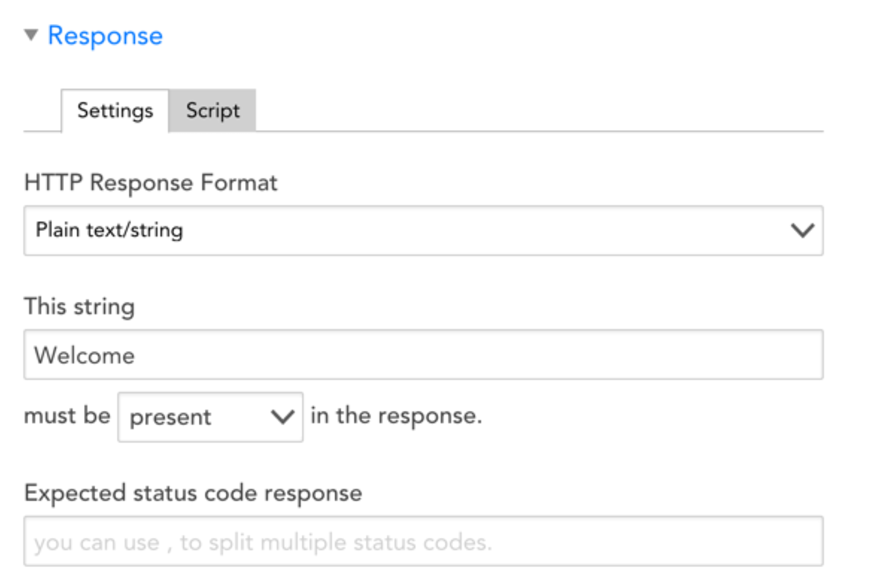Switch to the Script tab
The height and width of the screenshot is (587, 877).
[213, 111]
